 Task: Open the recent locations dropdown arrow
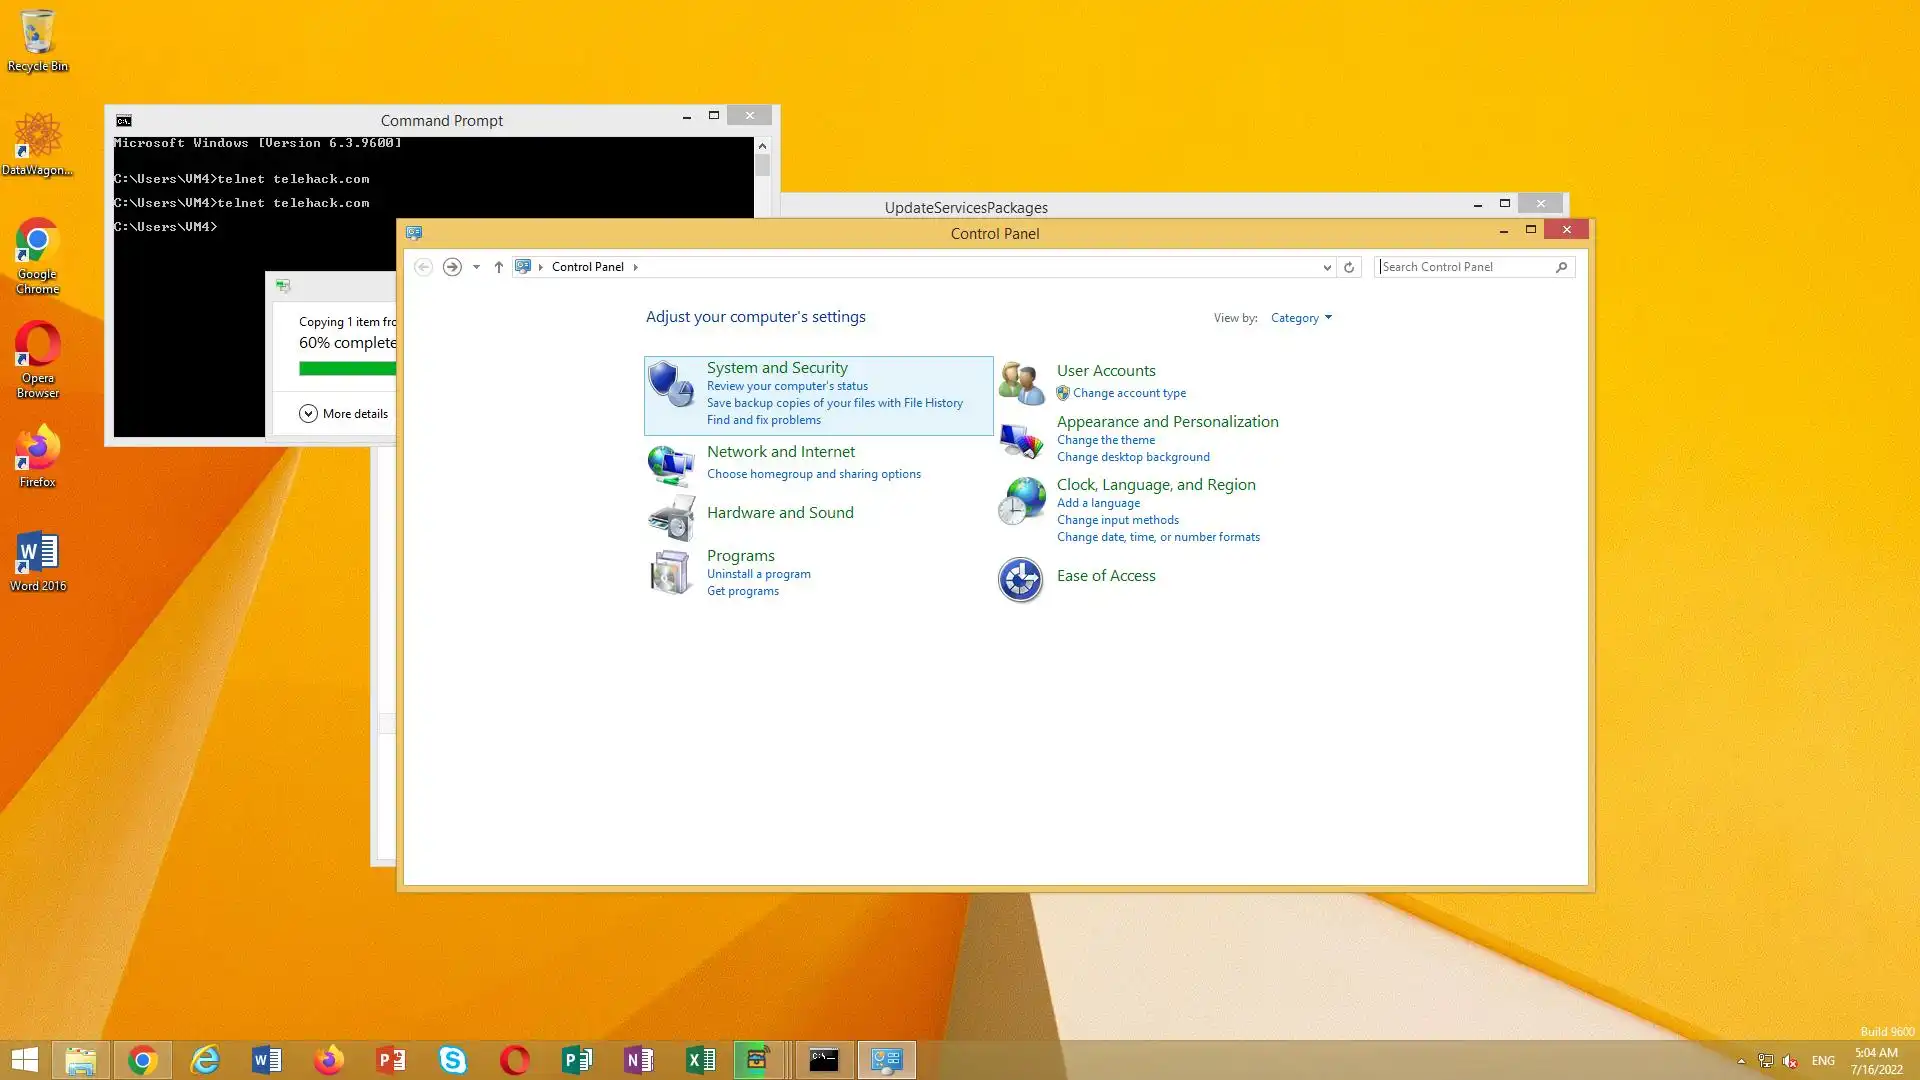tap(476, 267)
